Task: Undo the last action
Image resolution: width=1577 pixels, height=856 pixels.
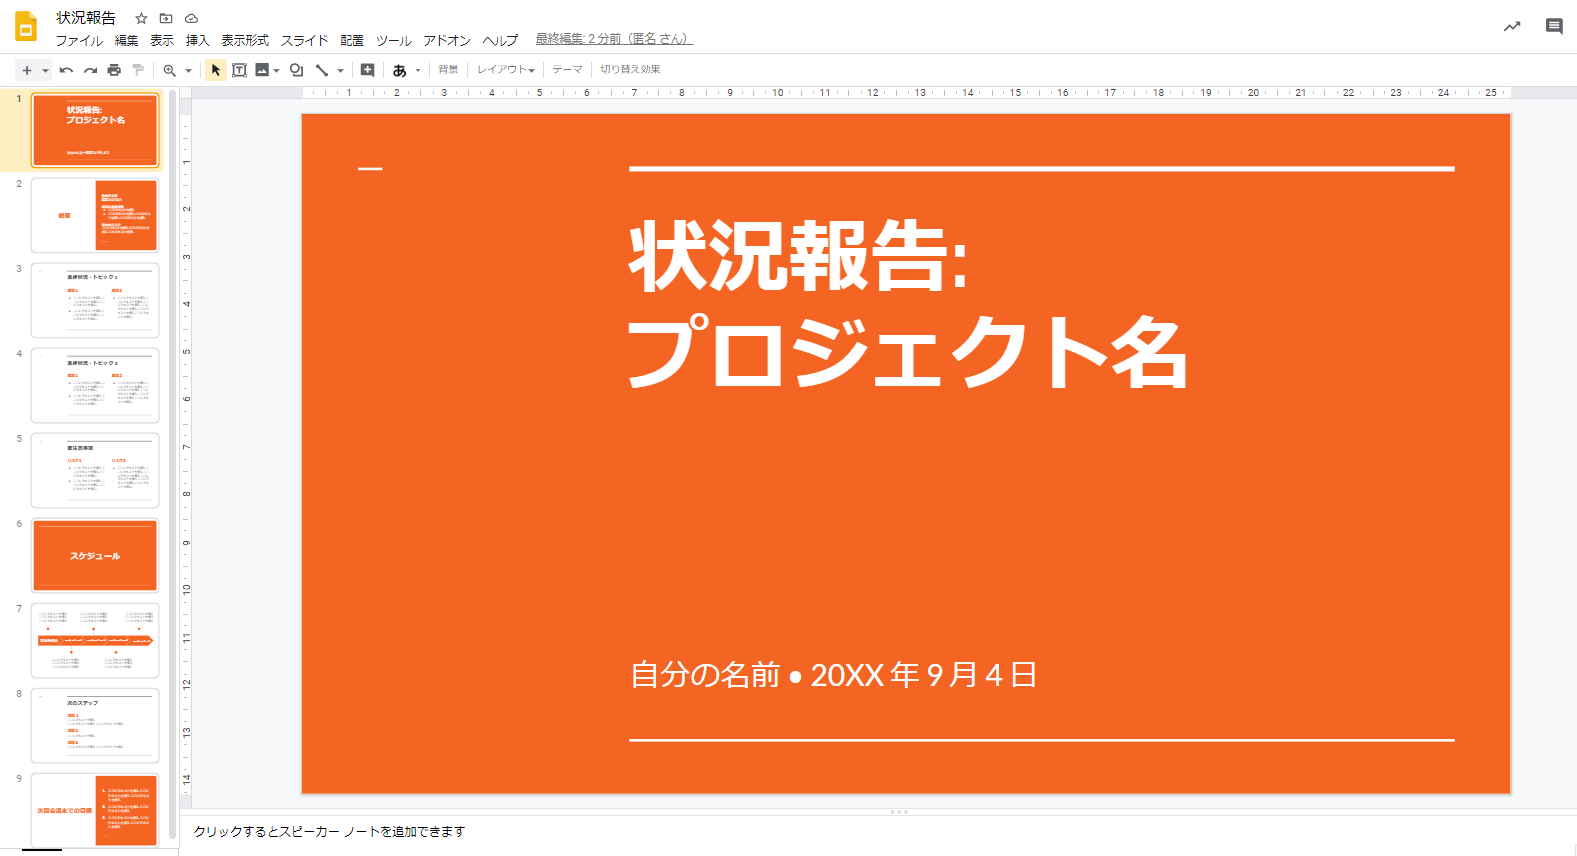Action: pyautogui.click(x=66, y=70)
